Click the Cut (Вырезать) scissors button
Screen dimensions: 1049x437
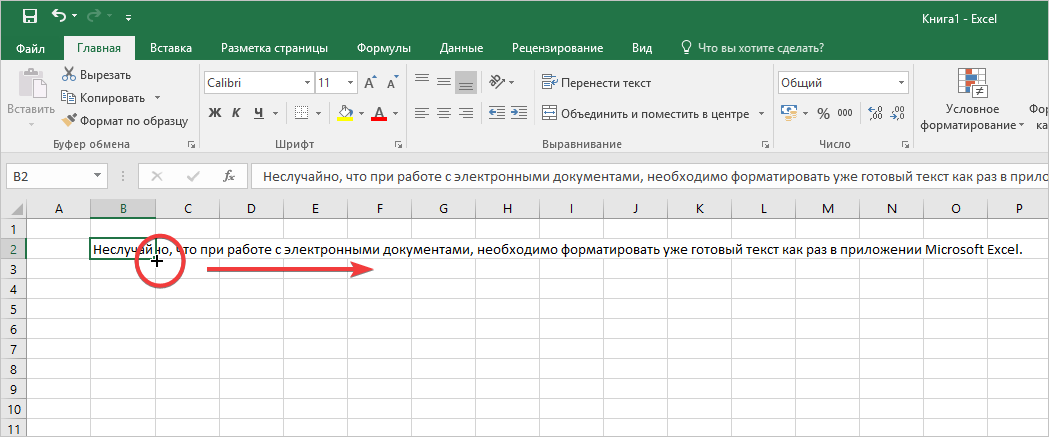[x=96, y=74]
